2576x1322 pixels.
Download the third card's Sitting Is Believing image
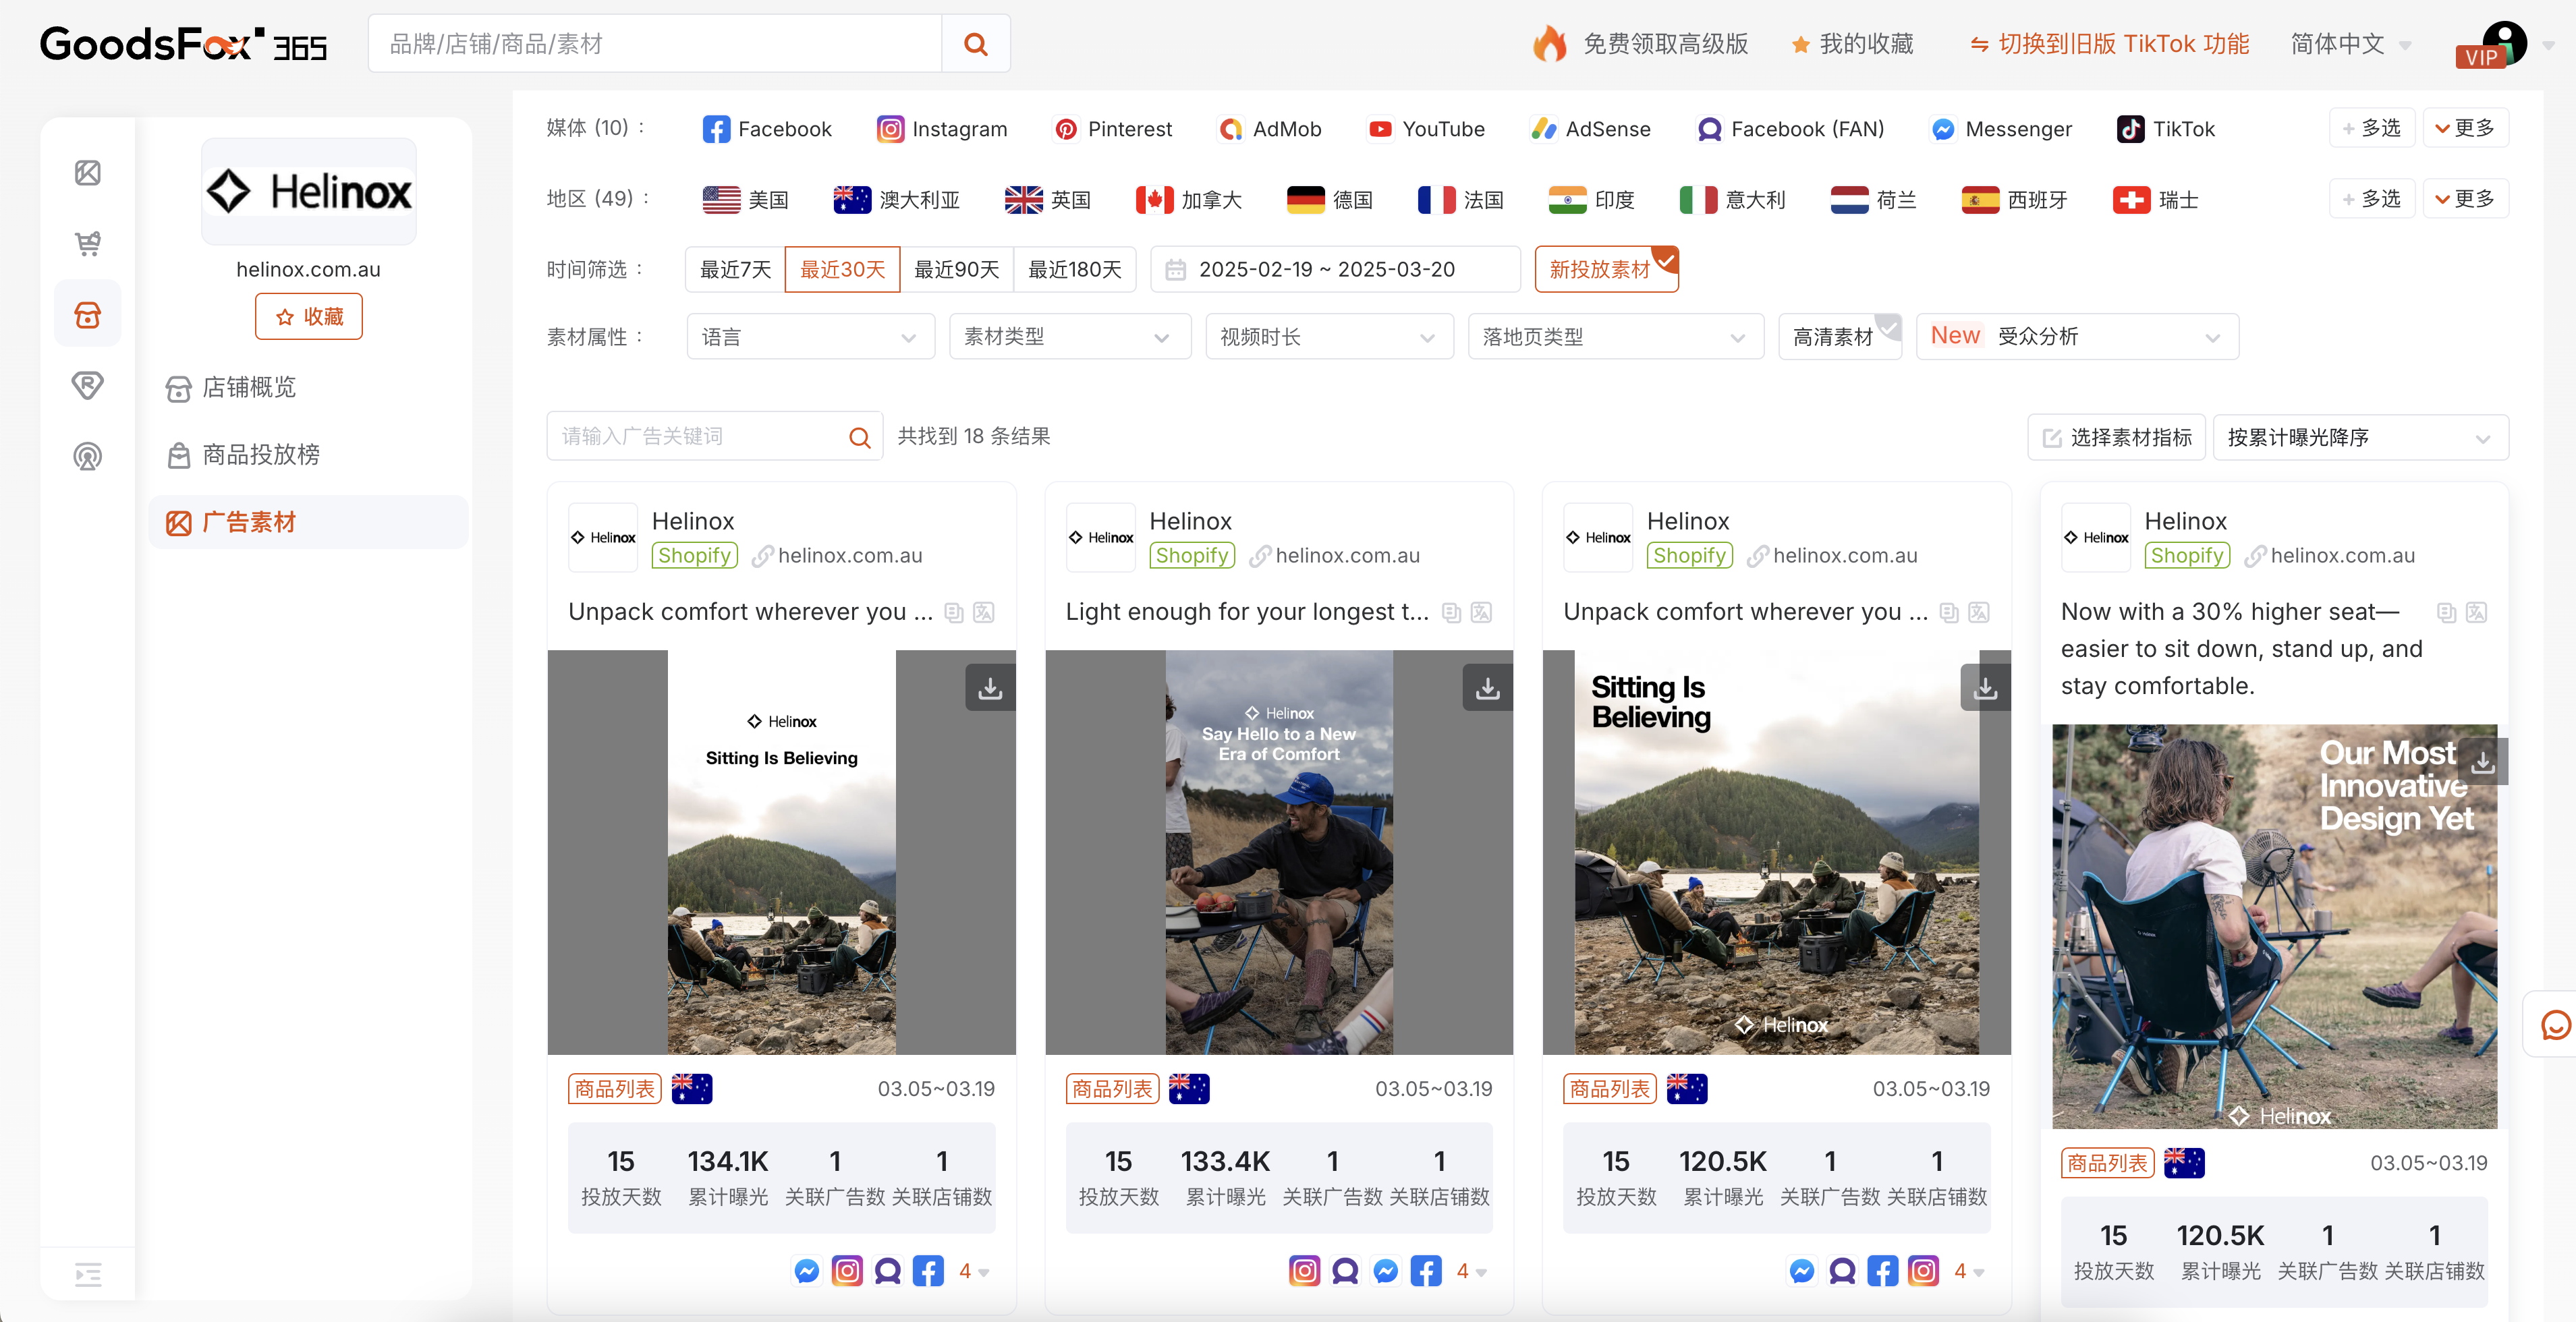(1985, 688)
